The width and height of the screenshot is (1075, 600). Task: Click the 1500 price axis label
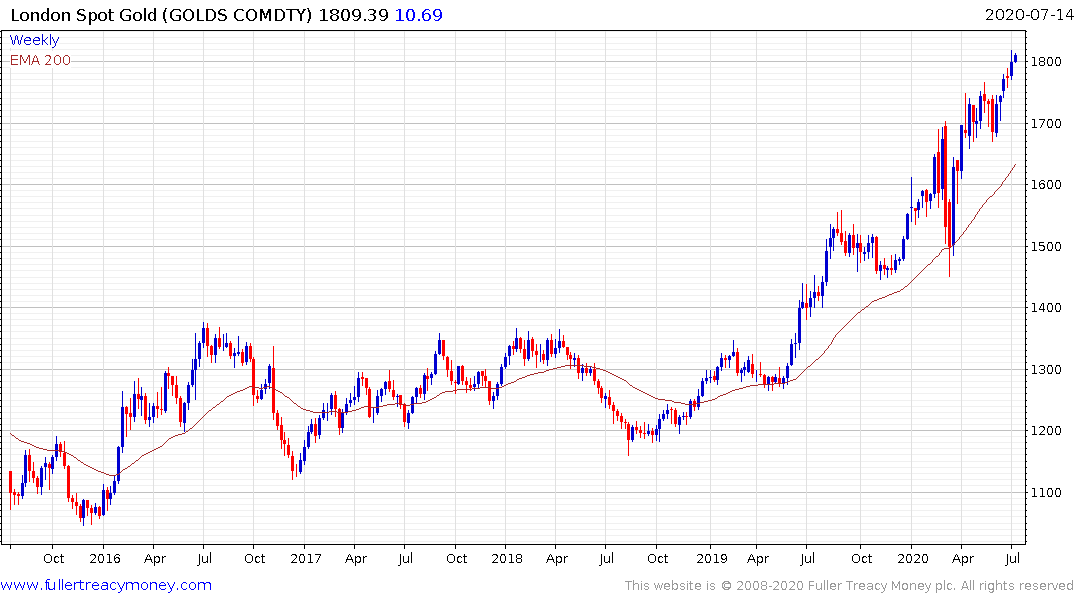click(1046, 246)
